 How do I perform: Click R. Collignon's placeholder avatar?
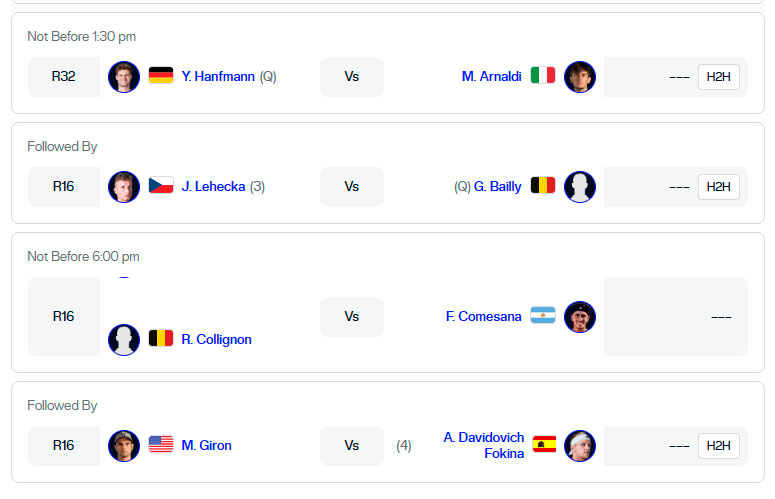coord(124,339)
